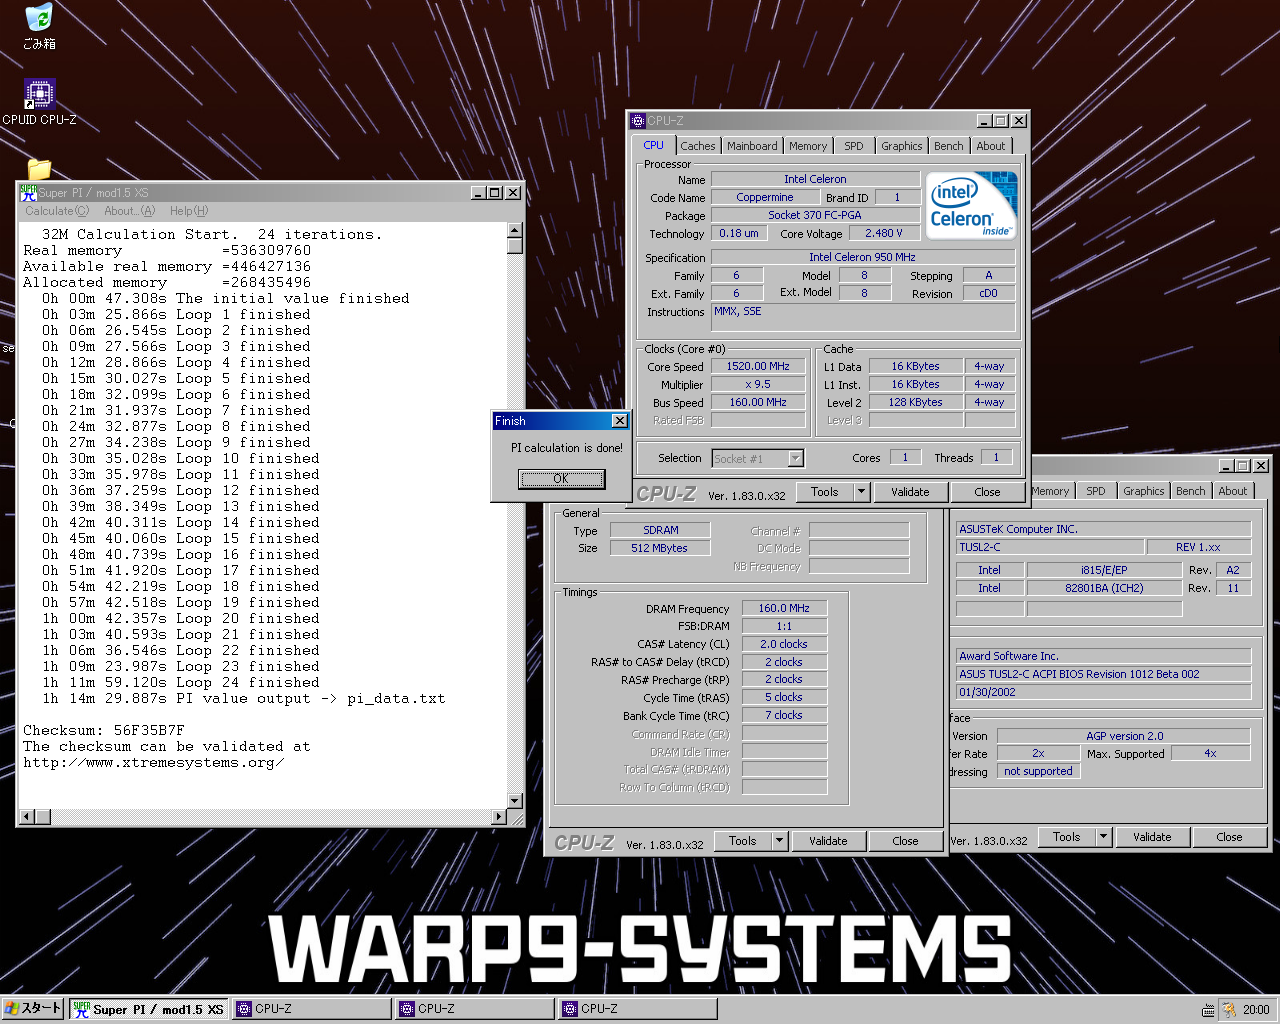Select the Graphics tab in front CPU-Z
1280x1024 pixels.
[902, 146]
